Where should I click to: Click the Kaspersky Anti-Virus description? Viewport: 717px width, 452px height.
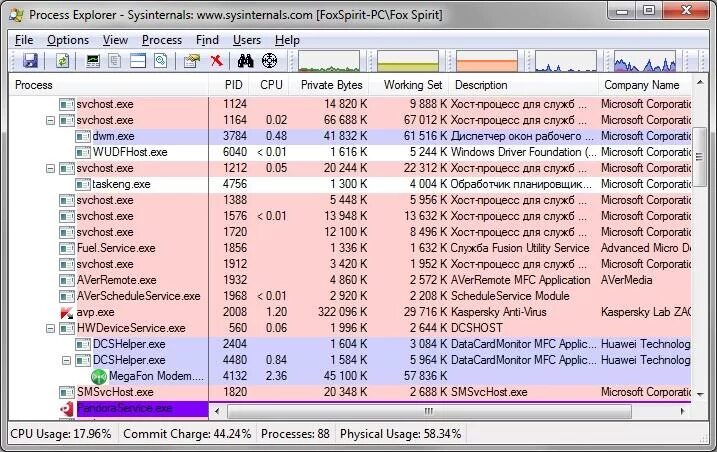coord(498,312)
